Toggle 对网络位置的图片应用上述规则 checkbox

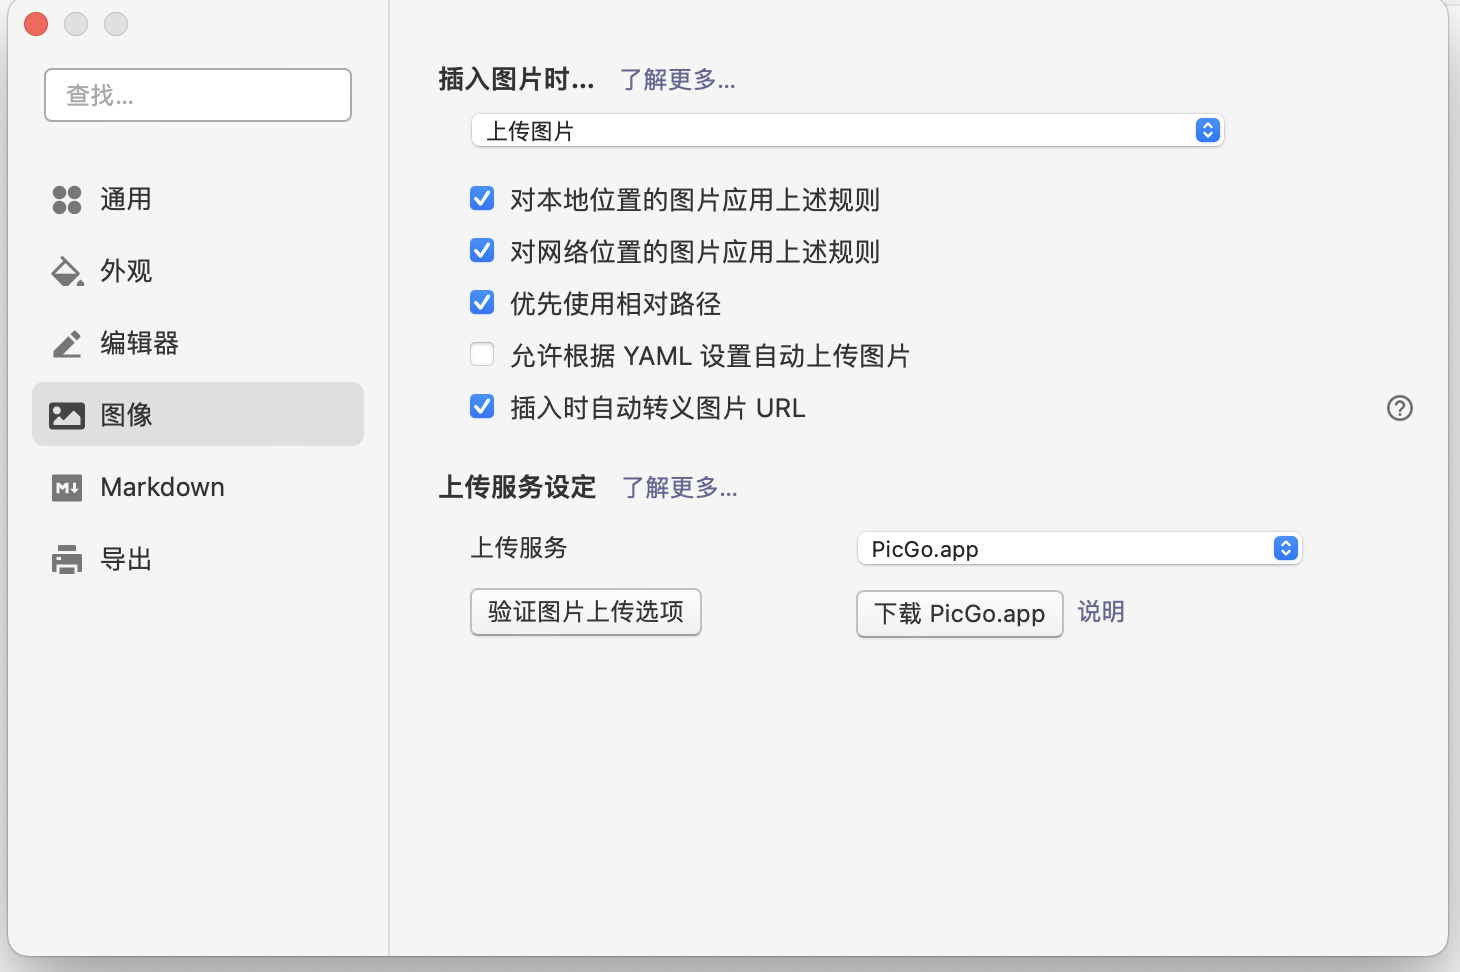pos(482,250)
